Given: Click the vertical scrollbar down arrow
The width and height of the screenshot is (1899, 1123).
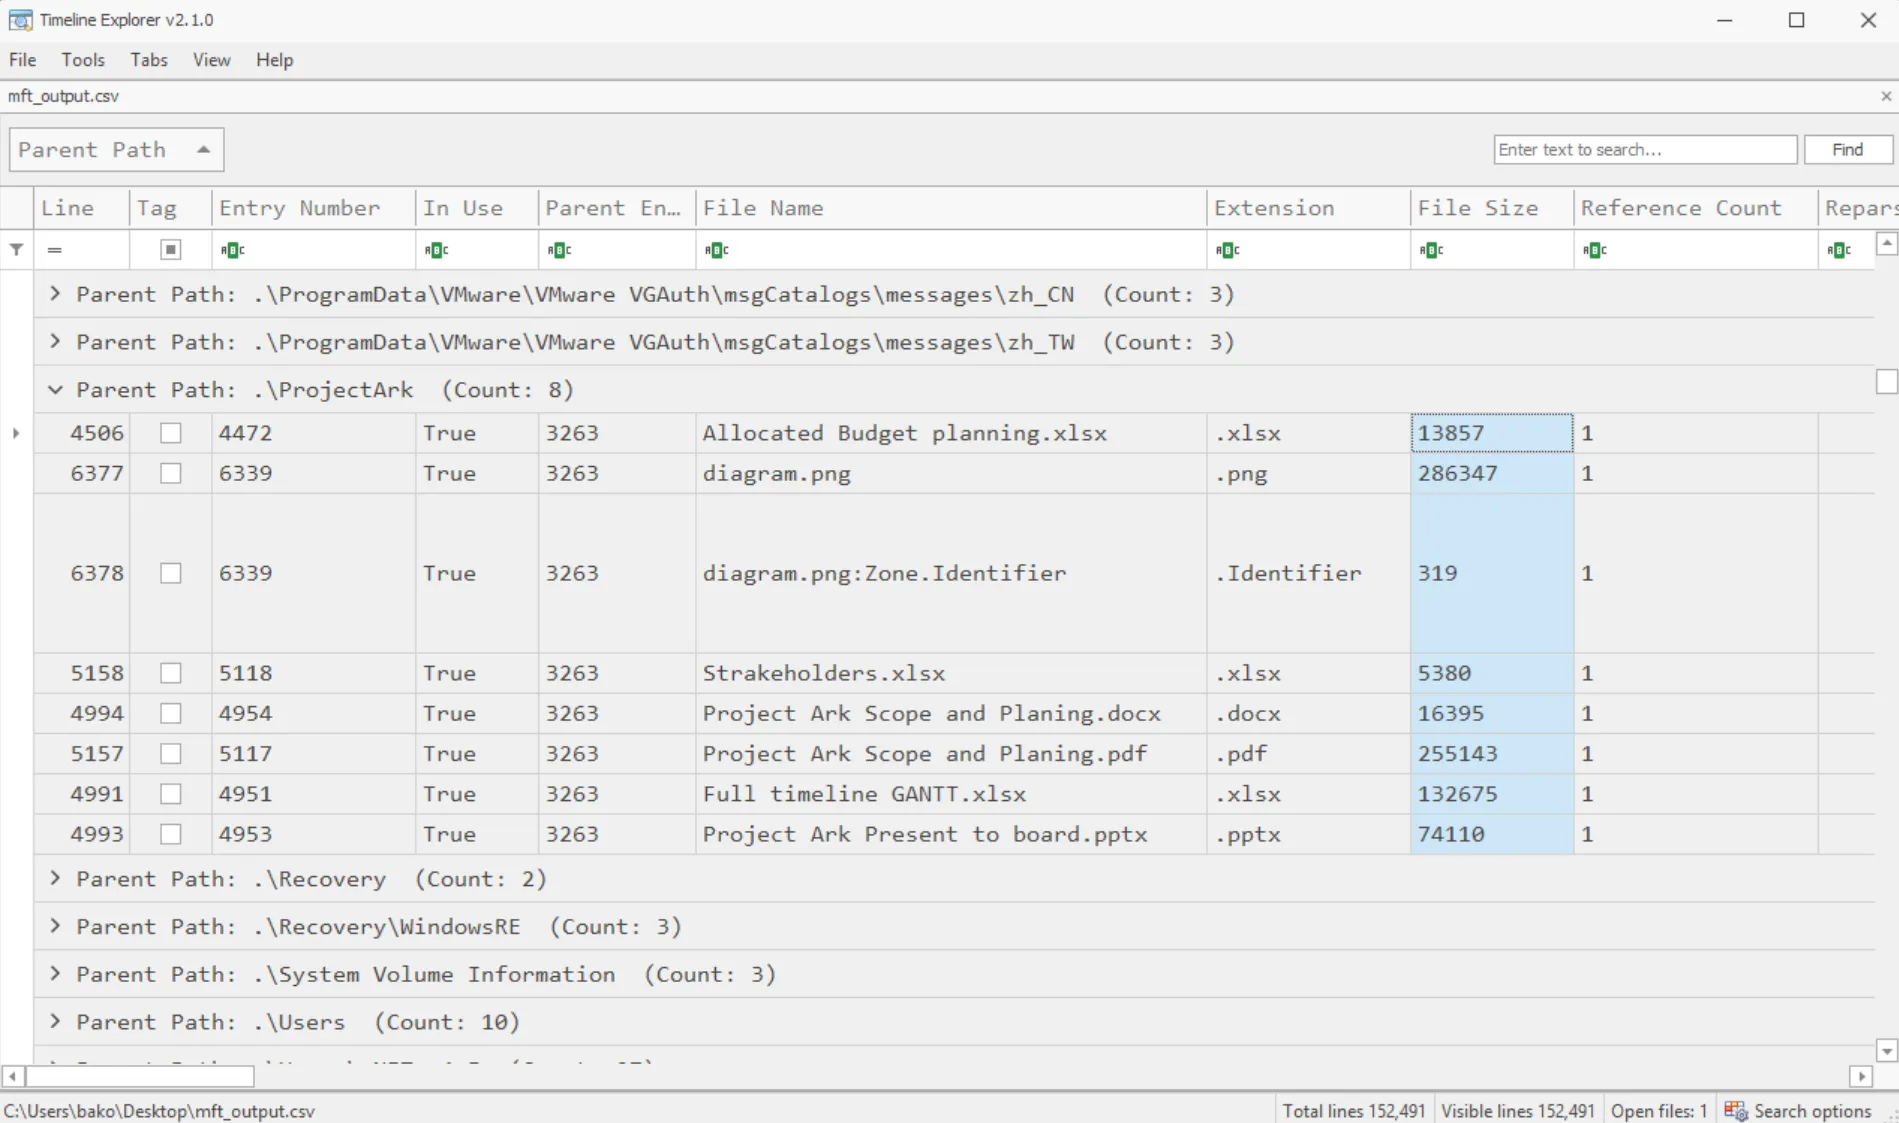Looking at the screenshot, I should click(x=1887, y=1050).
